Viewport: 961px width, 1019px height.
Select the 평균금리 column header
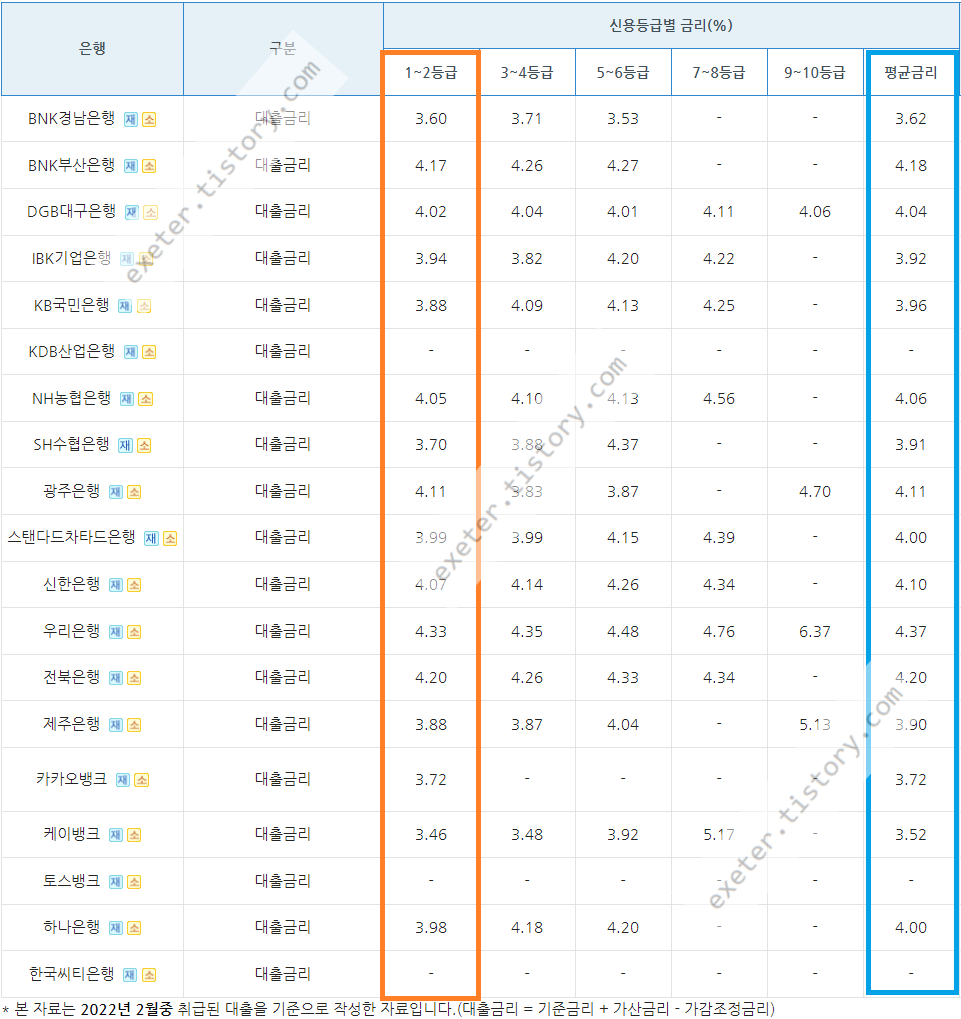click(911, 73)
